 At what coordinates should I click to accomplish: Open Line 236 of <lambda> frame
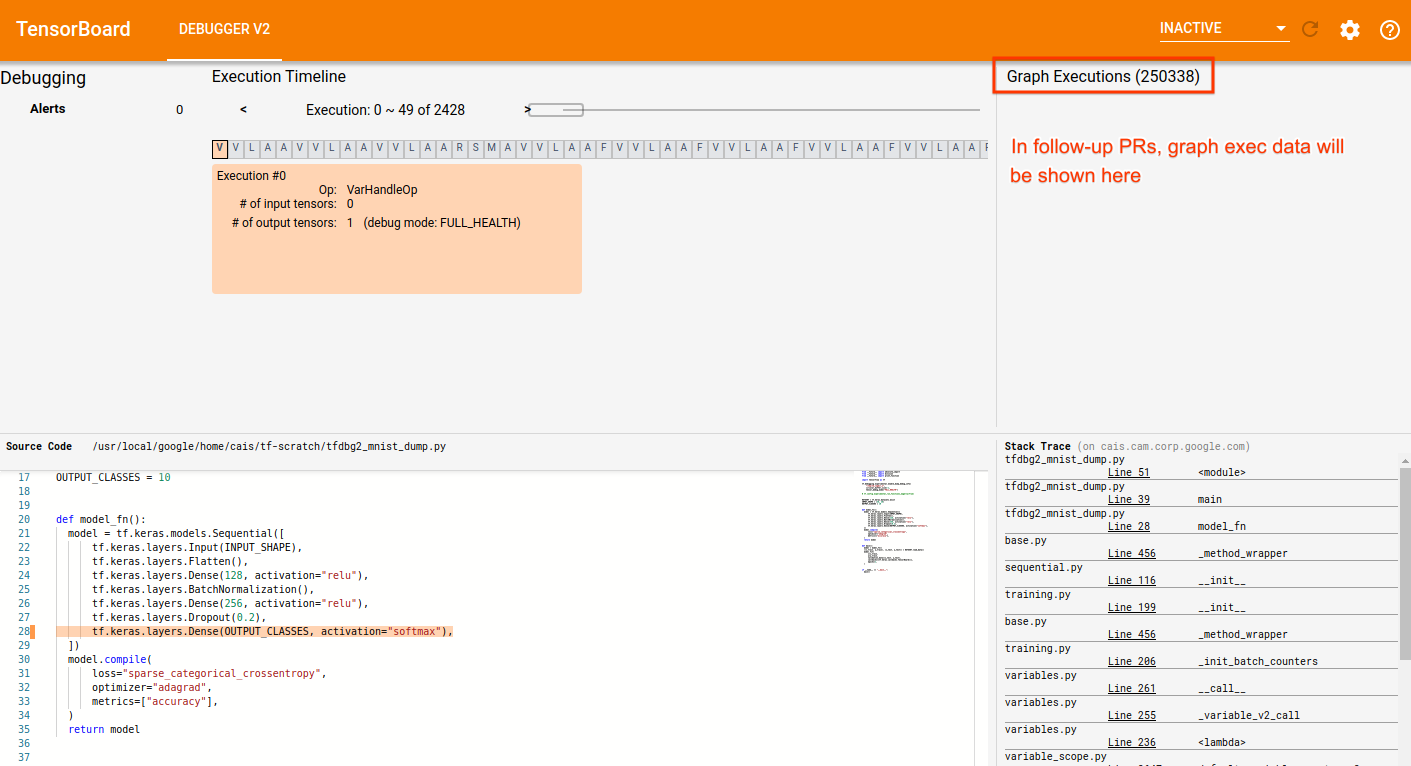tap(1132, 742)
